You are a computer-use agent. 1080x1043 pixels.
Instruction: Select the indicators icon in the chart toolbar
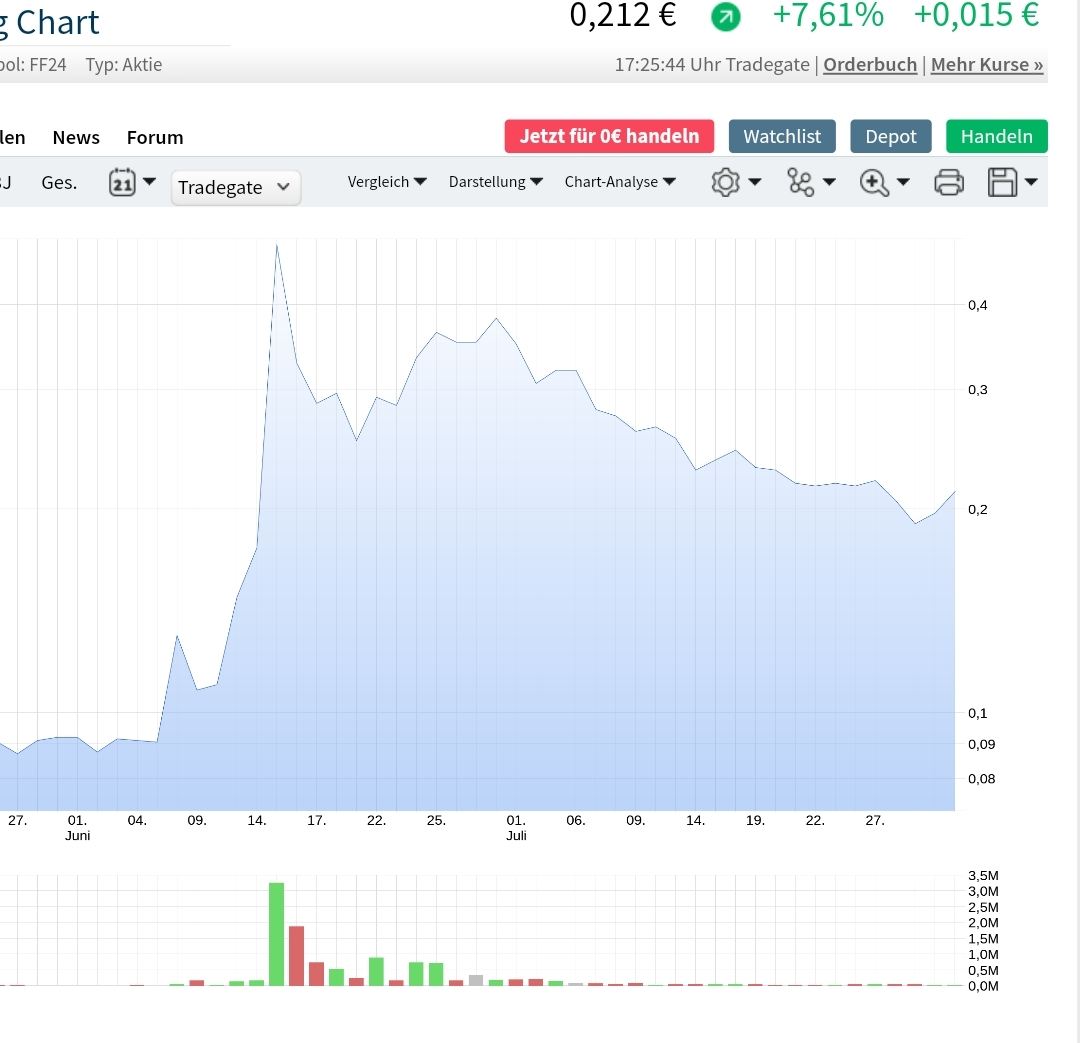[801, 182]
